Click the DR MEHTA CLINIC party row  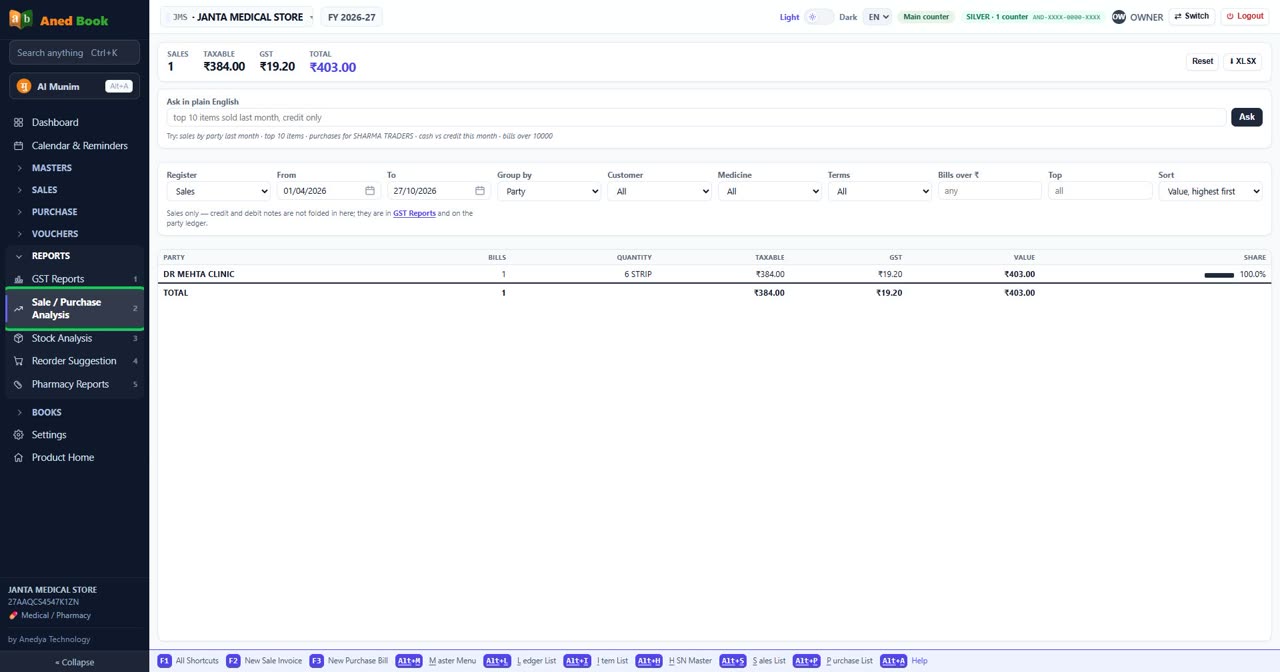click(x=714, y=274)
